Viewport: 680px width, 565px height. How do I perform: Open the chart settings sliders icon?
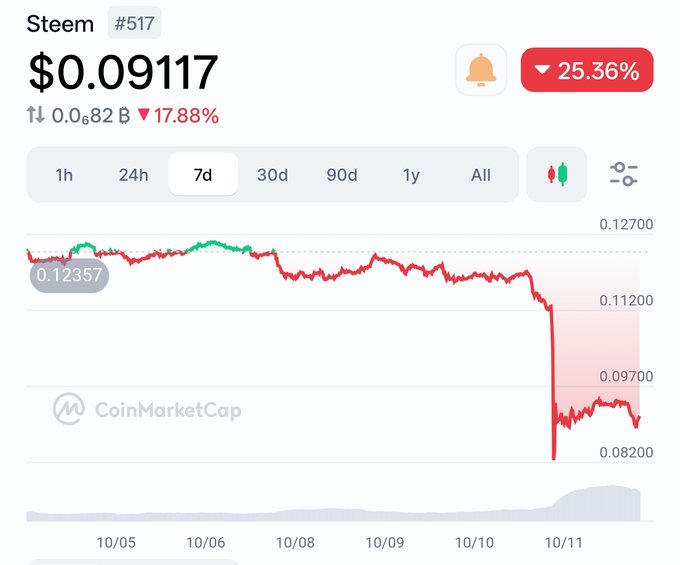pos(624,175)
